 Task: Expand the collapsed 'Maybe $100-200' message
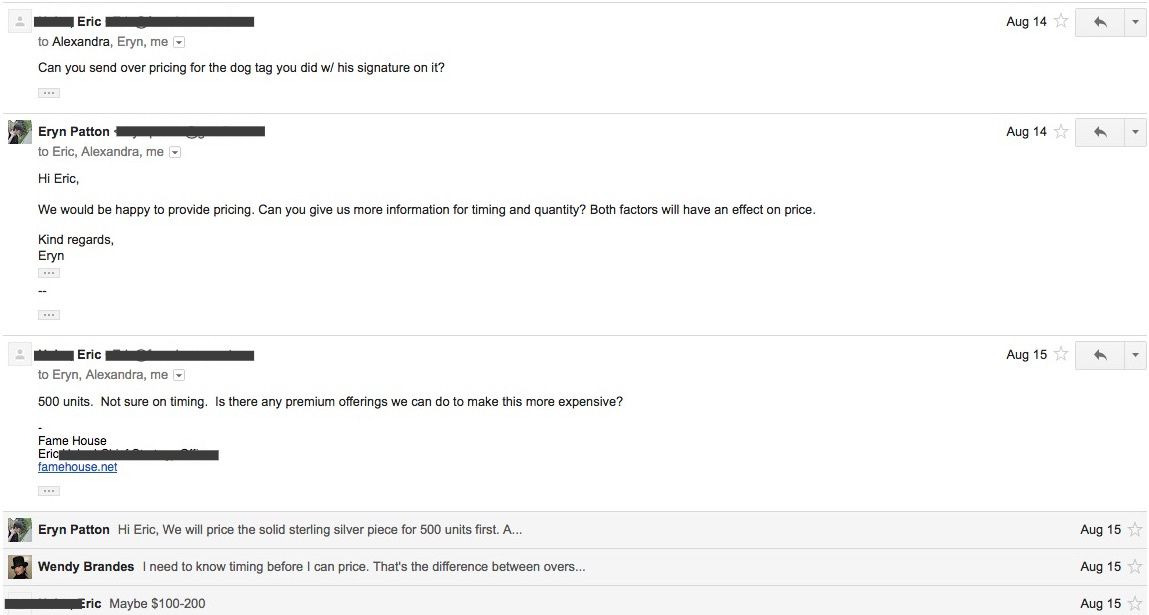(500, 604)
